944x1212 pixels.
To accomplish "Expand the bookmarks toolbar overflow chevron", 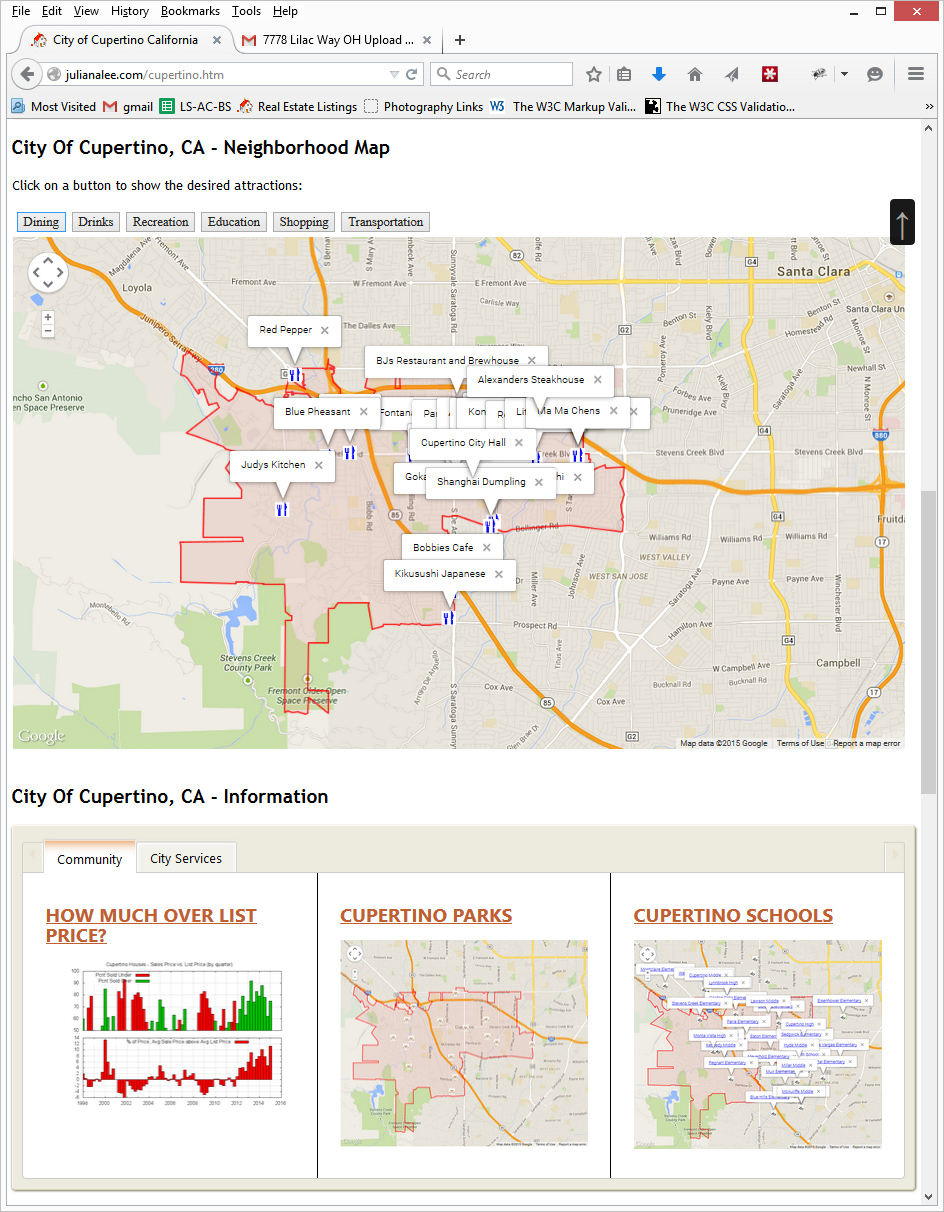I will point(928,106).
